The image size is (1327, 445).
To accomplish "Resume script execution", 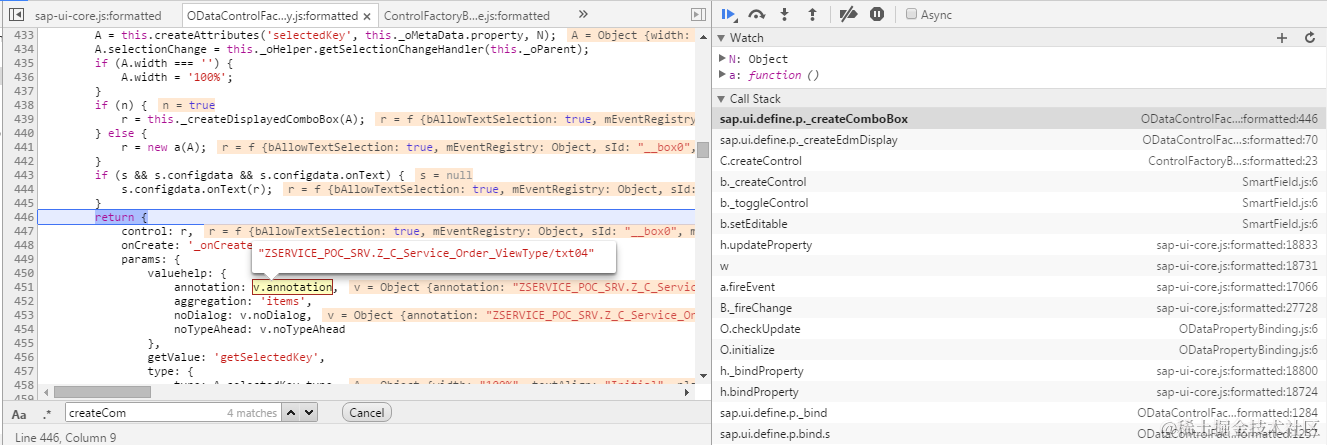I will click(729, 15).
